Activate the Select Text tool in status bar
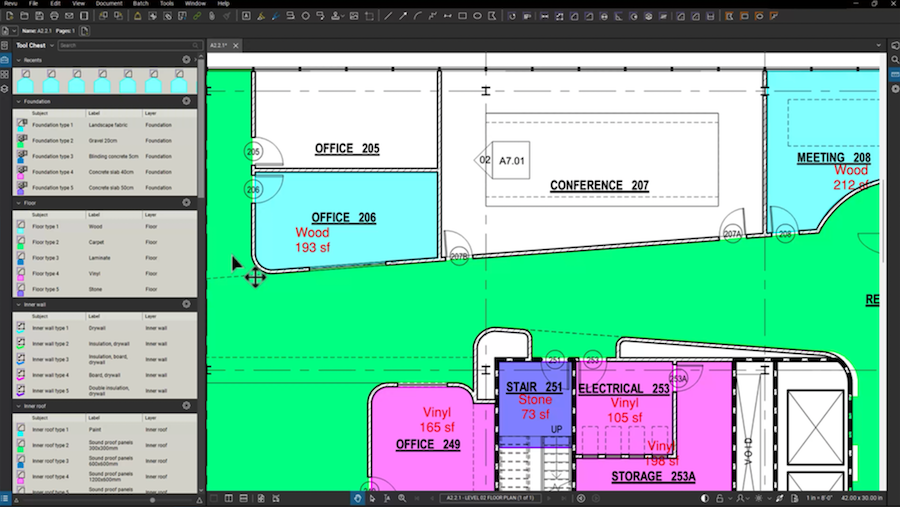The image size is (900, 507). point(387,498)
